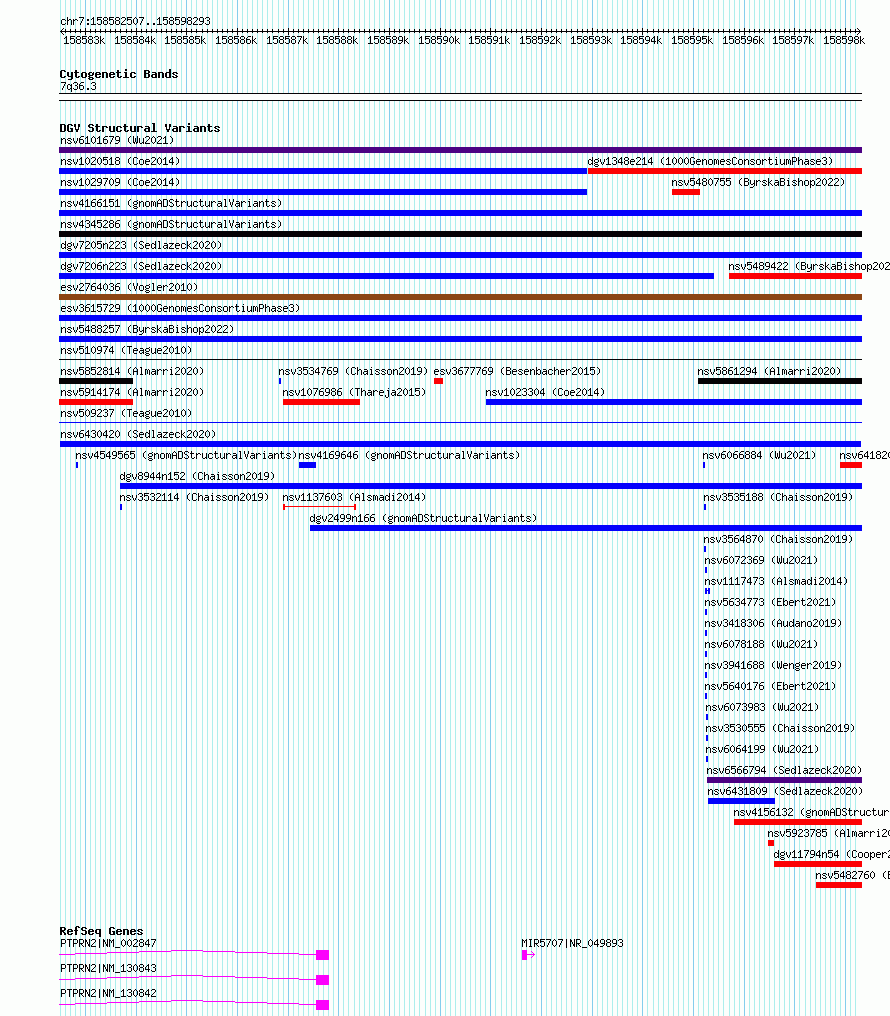Click the small blue bar under nsv4169646
Viewport: 890px width, 1016px height.
tap(307, 465)
